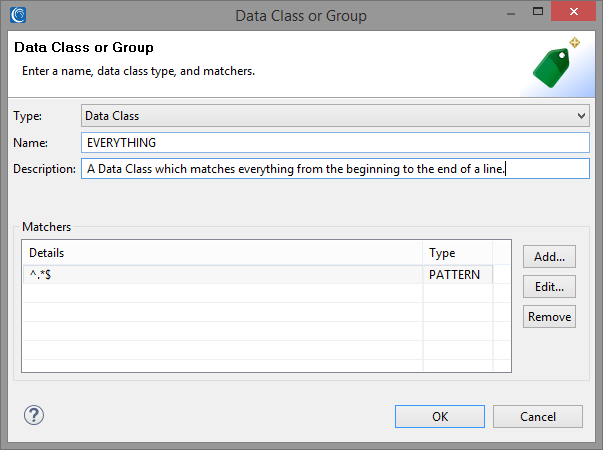This screenshot has width=603, height=450.
Task: Cancel the Data Class dialog
Action: tap(538, 417)
